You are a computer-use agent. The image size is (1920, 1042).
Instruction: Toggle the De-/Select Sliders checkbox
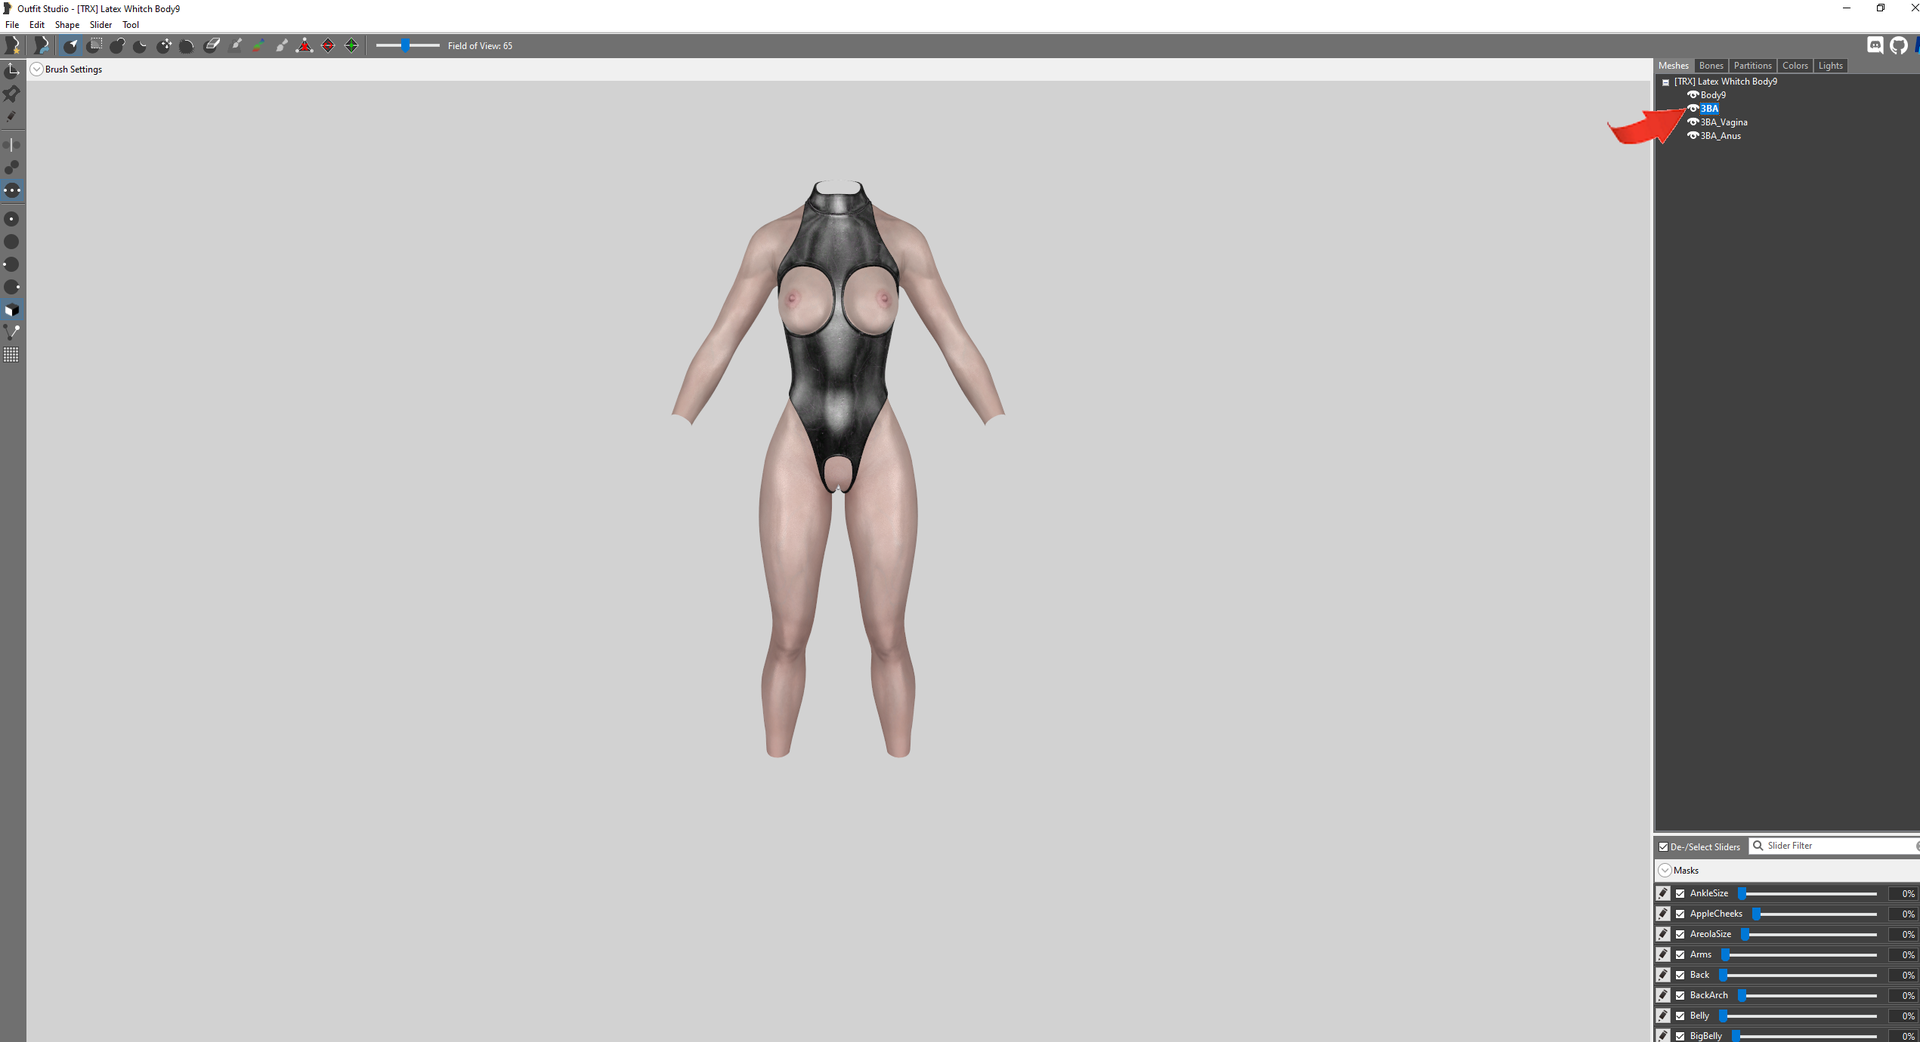pos(1664,847)
